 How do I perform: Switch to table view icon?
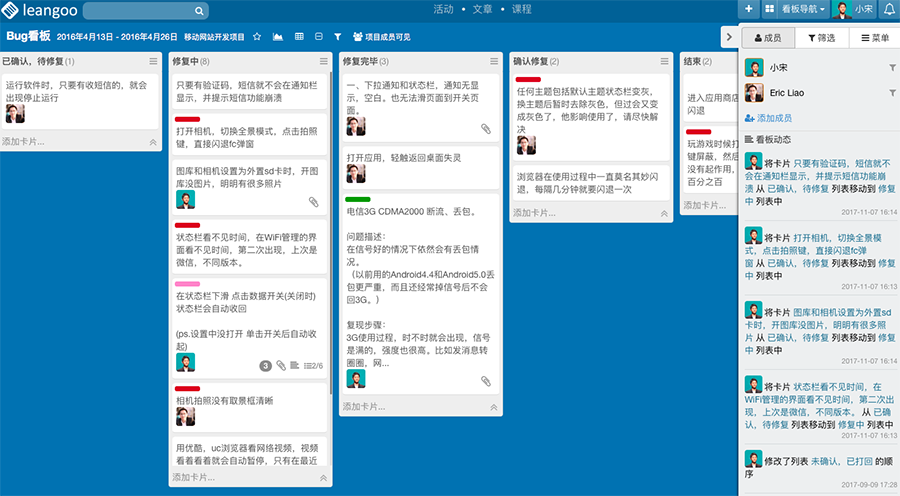(298, 37)
